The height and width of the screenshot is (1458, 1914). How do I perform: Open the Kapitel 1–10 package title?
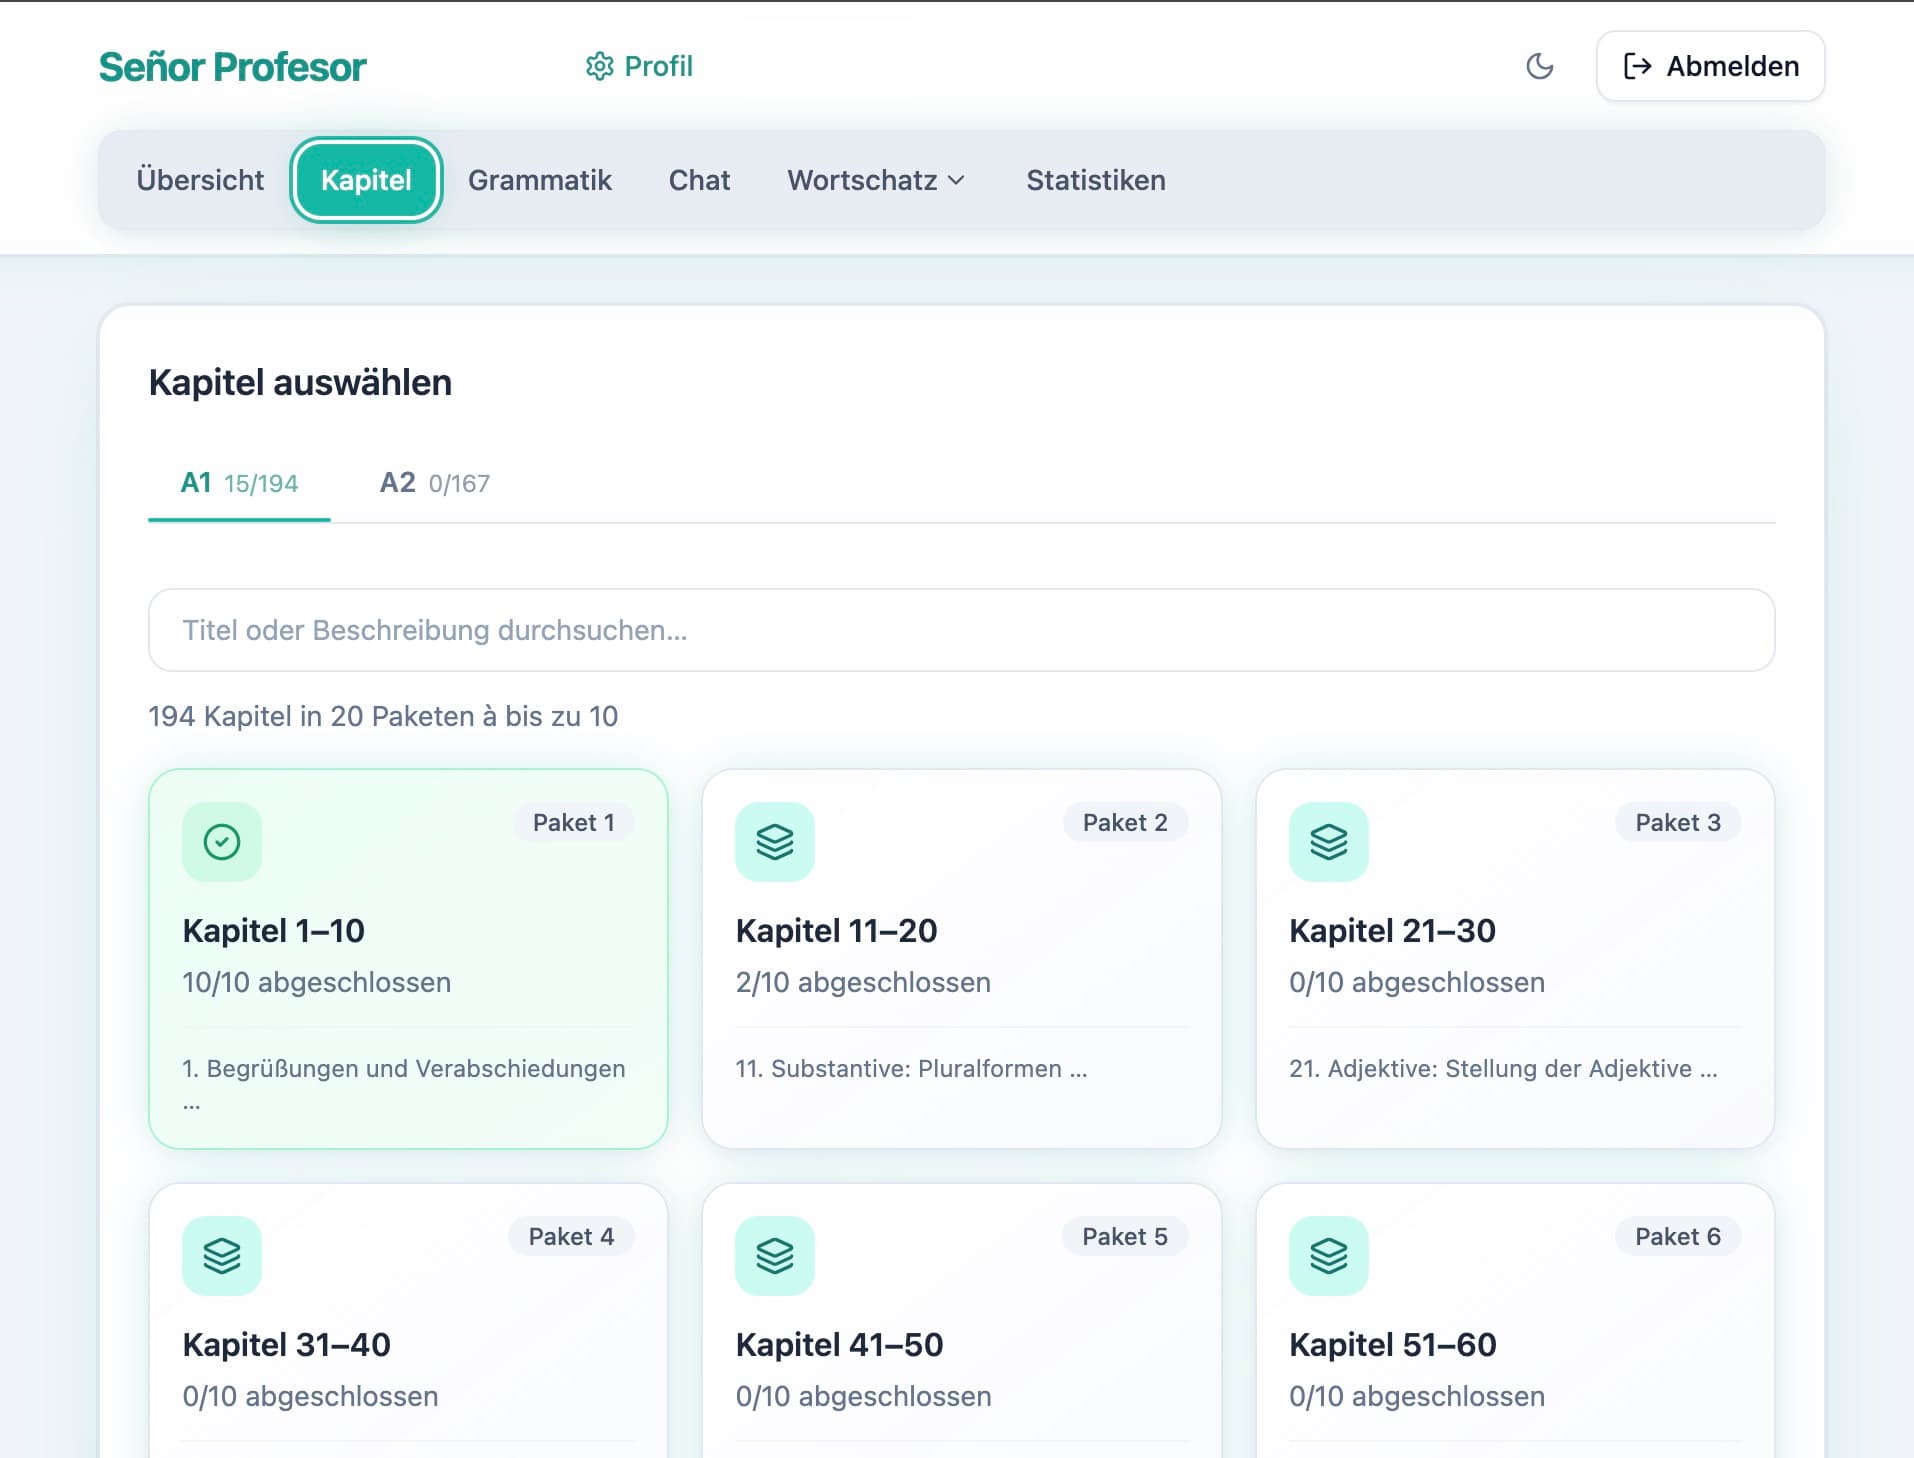tap(273, 931)
